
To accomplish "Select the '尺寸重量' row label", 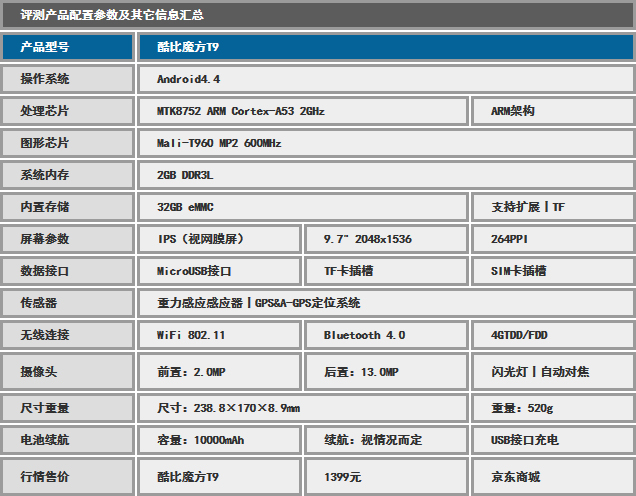I will pyautogui.click(x=68, y=408).
